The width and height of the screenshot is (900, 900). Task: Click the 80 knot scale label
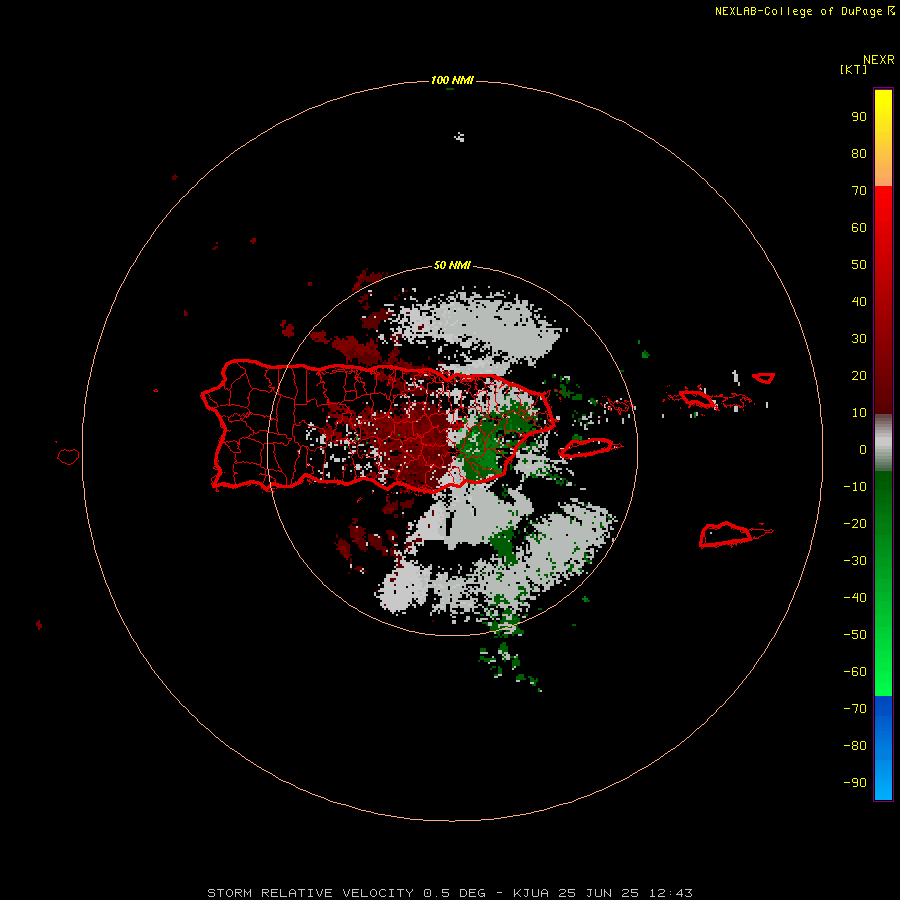coord(859,153)
